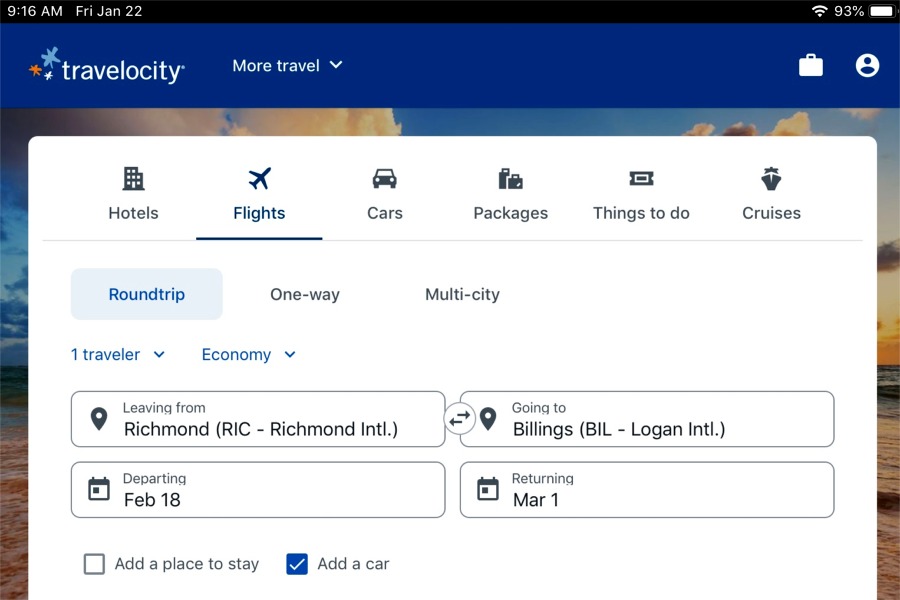Open the Departing Feb 18 date picker
This screenshot has height=600, width=900.
[258, 490]
